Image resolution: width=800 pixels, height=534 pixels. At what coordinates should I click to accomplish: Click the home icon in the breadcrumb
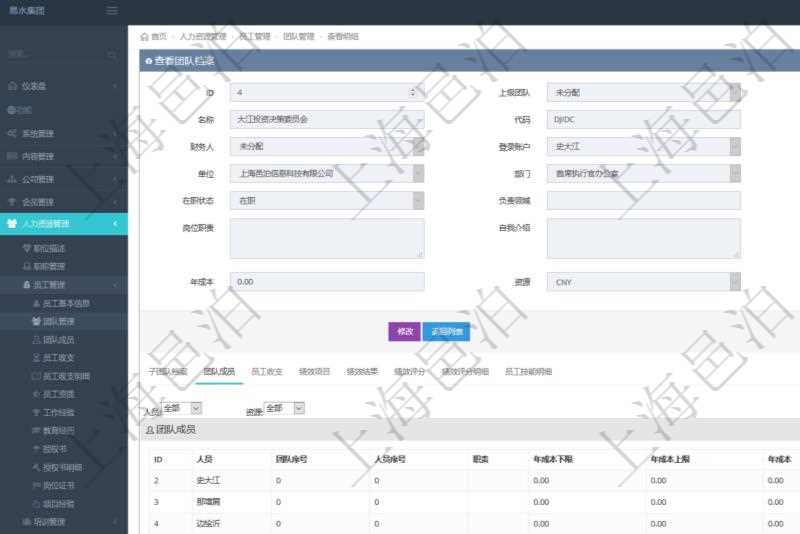(145, 36)
